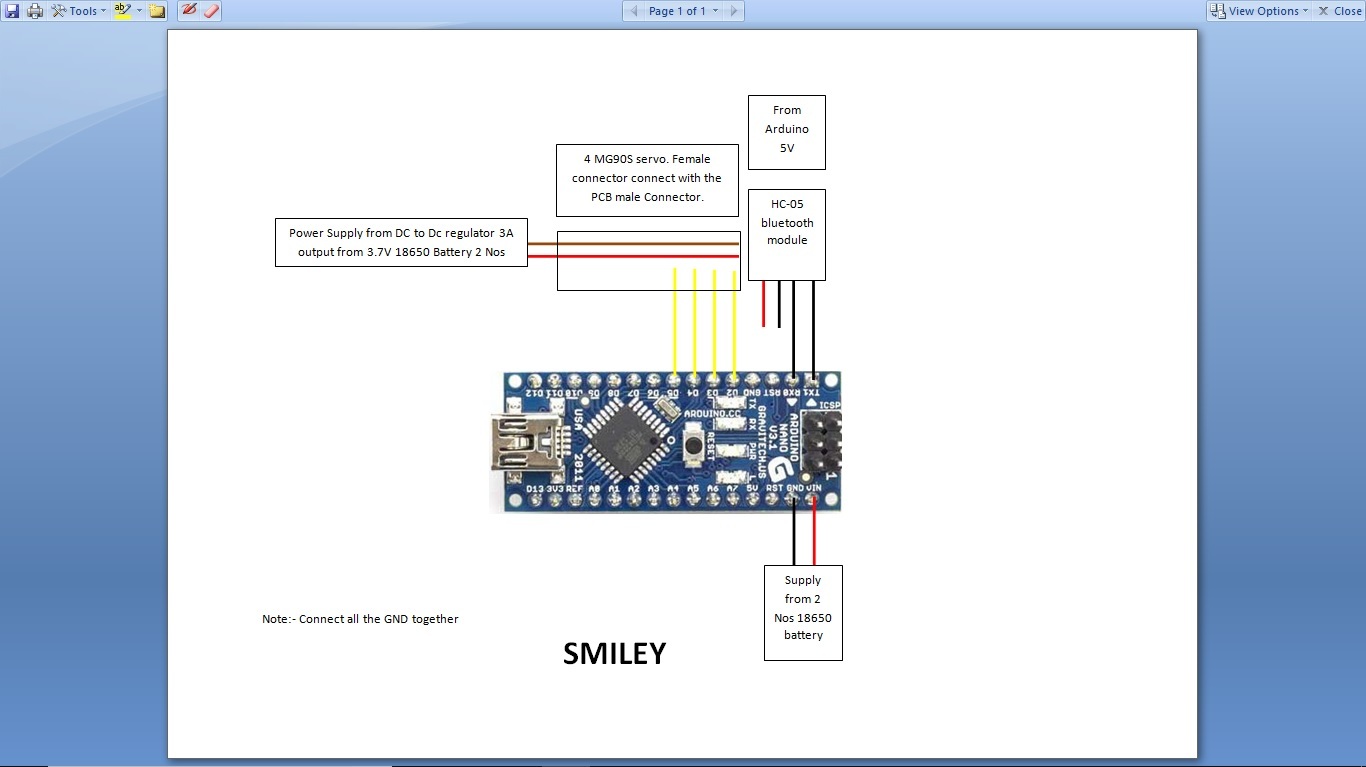Select the ink eraser tool
The height and width of the screenshot is (767, 1366).
[x=211, y=11]
